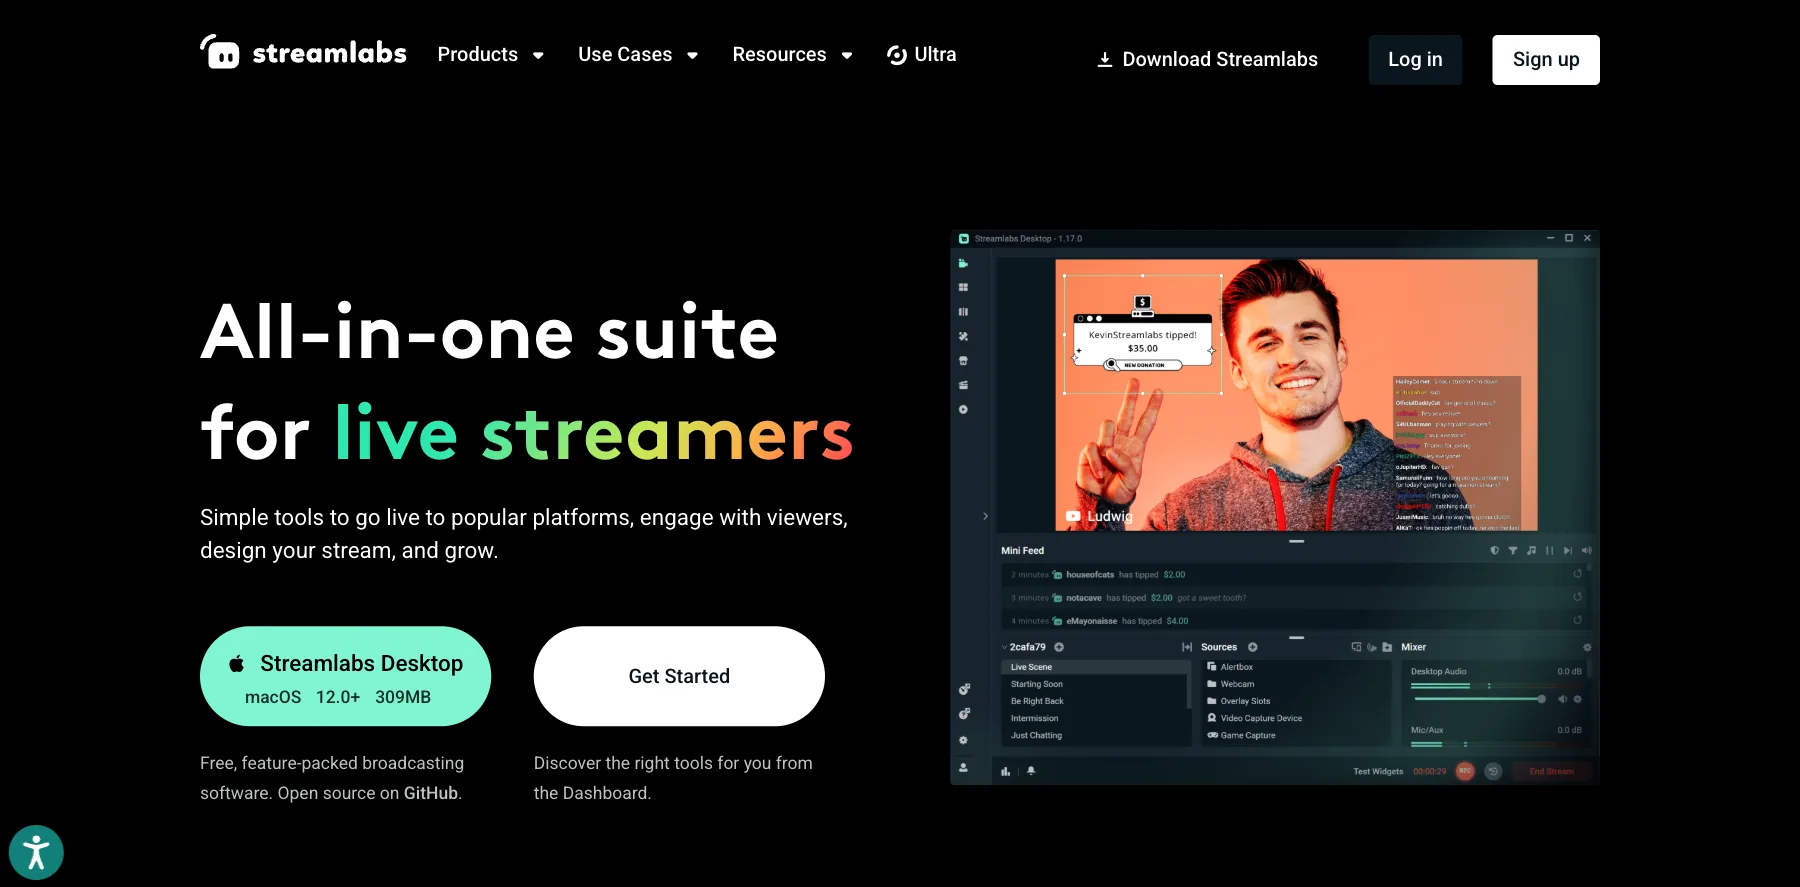The height and width of the screenshot is (887, 1800).
Task: Select the Live Scene scene
Action: pyautogui.click(x=1094, y=667)
